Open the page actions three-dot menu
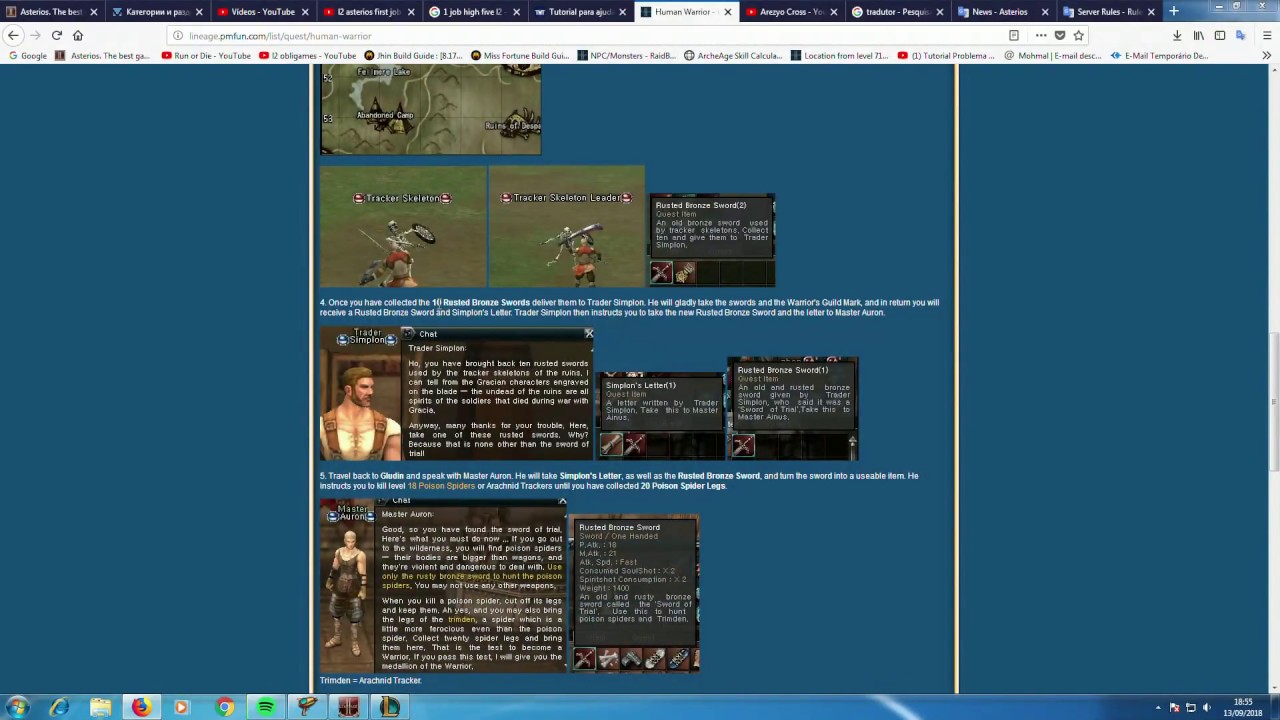The image size is (1280, 720). (1040, 35)
